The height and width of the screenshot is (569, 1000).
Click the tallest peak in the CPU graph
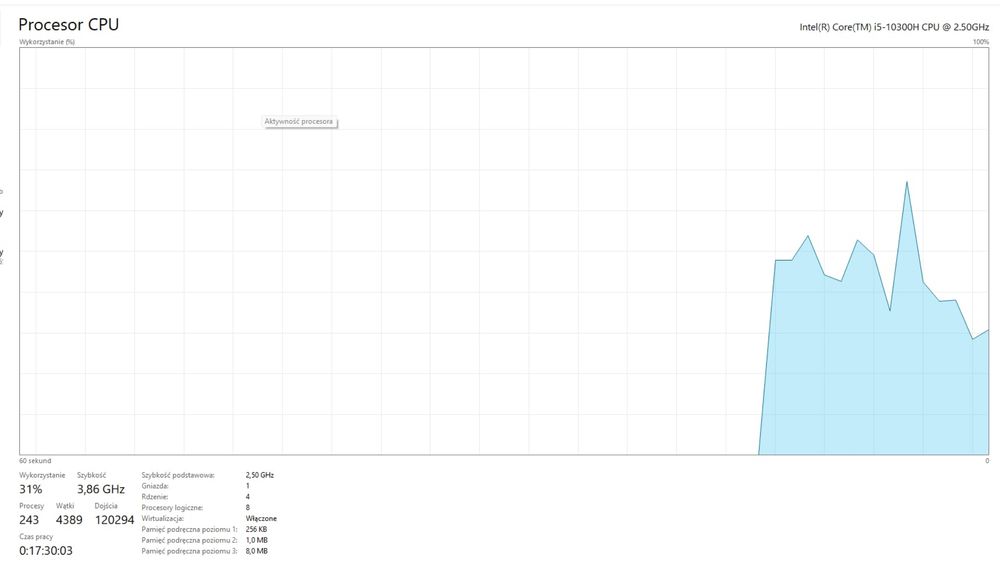tap(906, 182)
